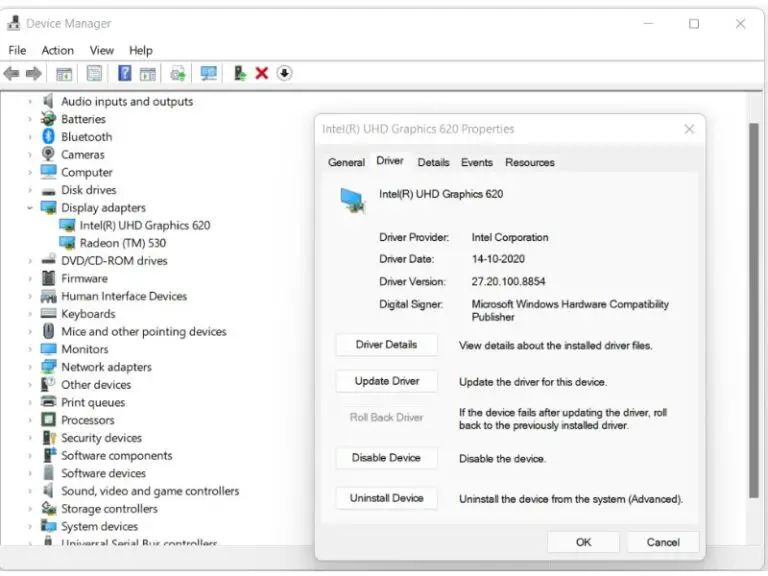Switch to the Events tab
Viewport: 768px width, 576px height.
click(476, 162)
